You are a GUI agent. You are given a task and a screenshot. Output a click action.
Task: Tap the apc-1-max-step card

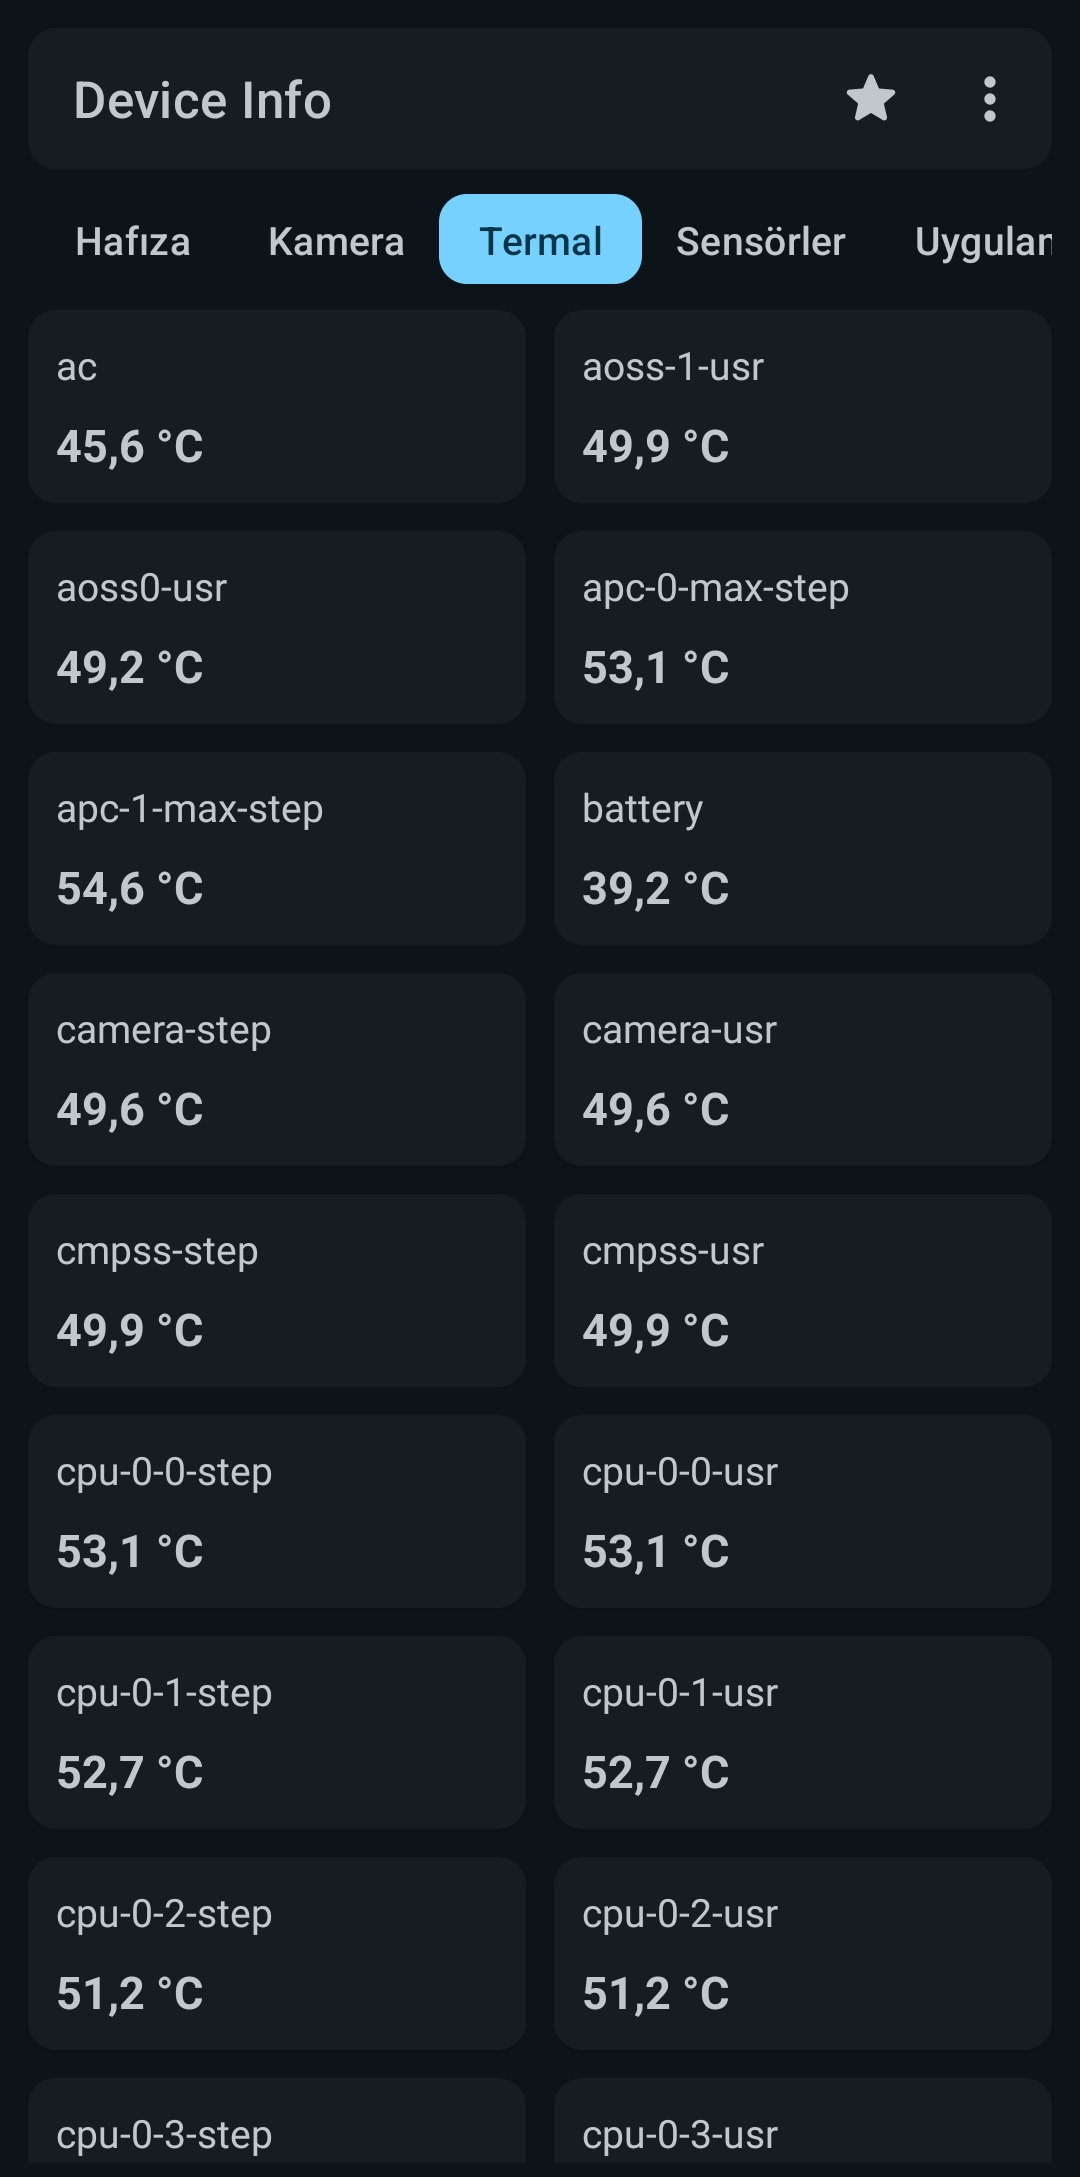(277, 848)
